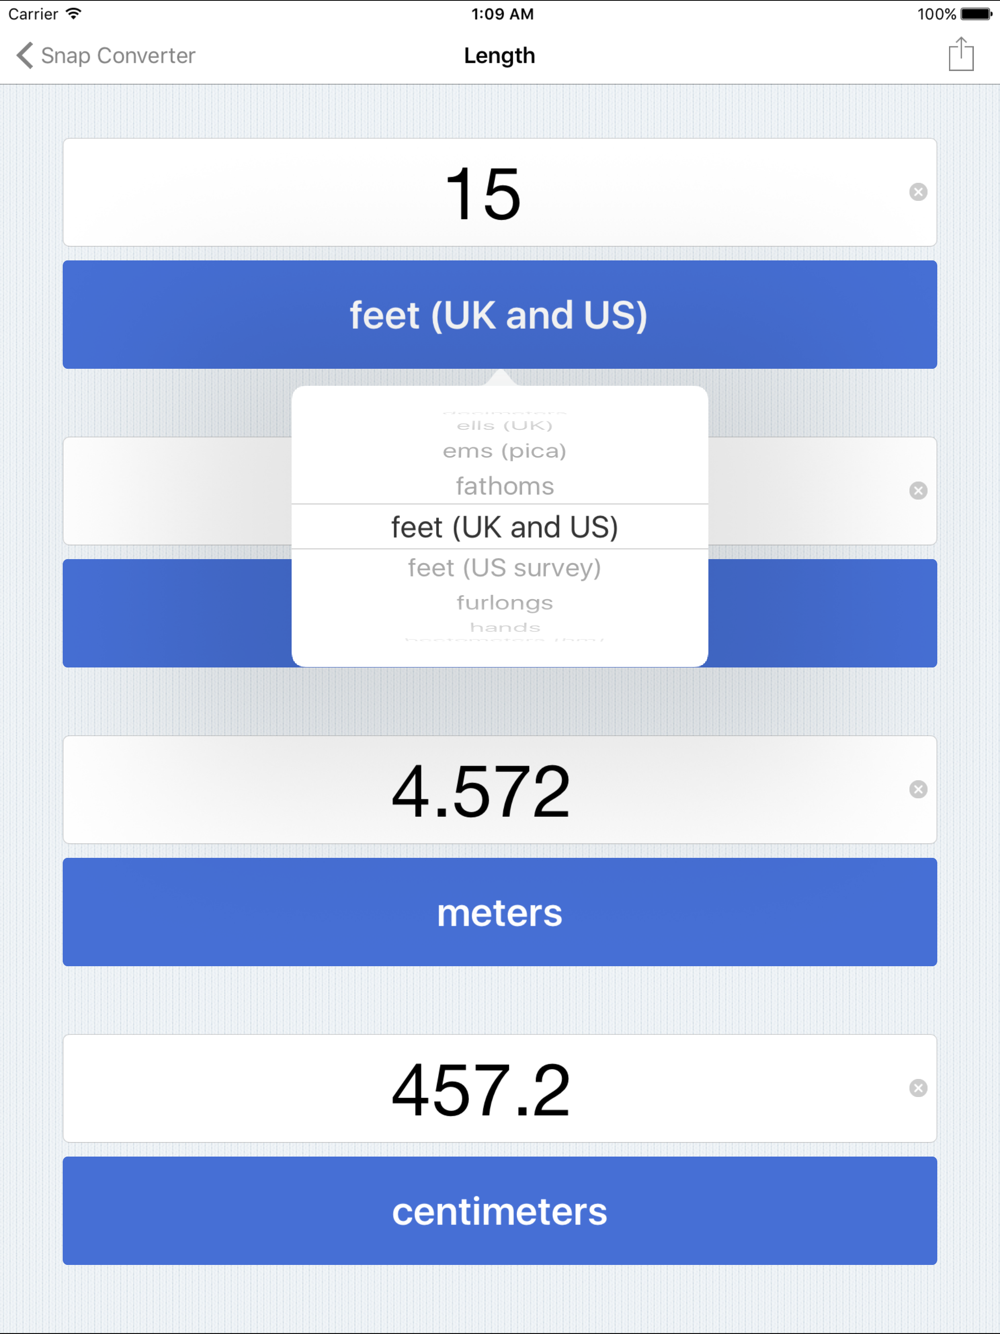Tap the share icon in top bar
Screen dimensions: 1000x1334
pyautogui.click(x=961, y=54)
